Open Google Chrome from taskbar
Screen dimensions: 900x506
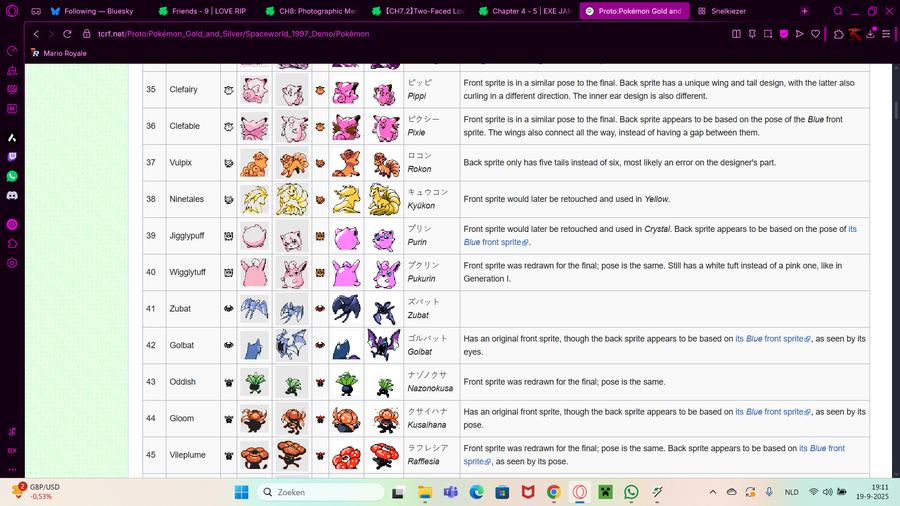(x=553, y=492)
